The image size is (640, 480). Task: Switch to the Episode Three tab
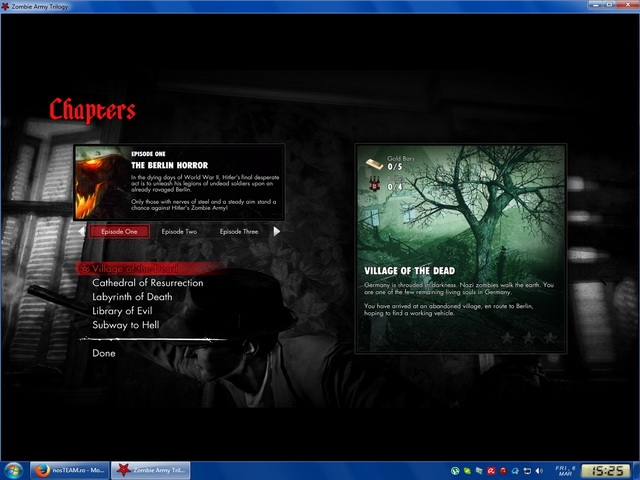tap(239, 231)
